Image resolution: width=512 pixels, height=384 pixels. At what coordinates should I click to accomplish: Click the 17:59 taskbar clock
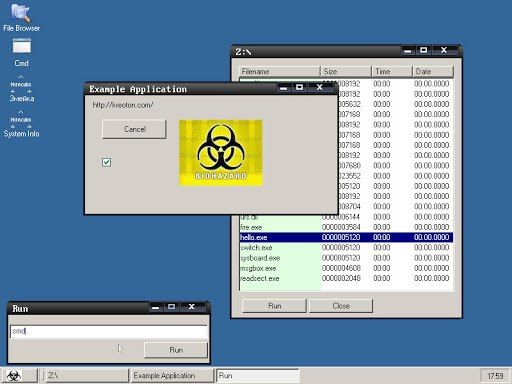(495, 376)
